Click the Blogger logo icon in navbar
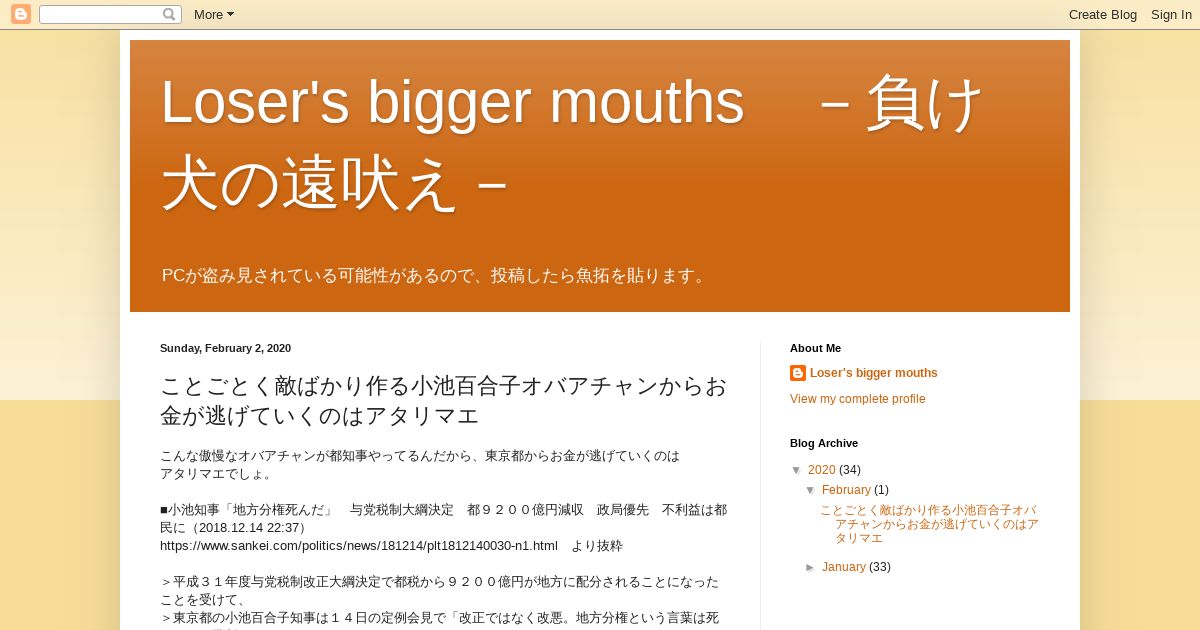The width and height of the screenshot is (1200, 630). [x=21, y=14]
